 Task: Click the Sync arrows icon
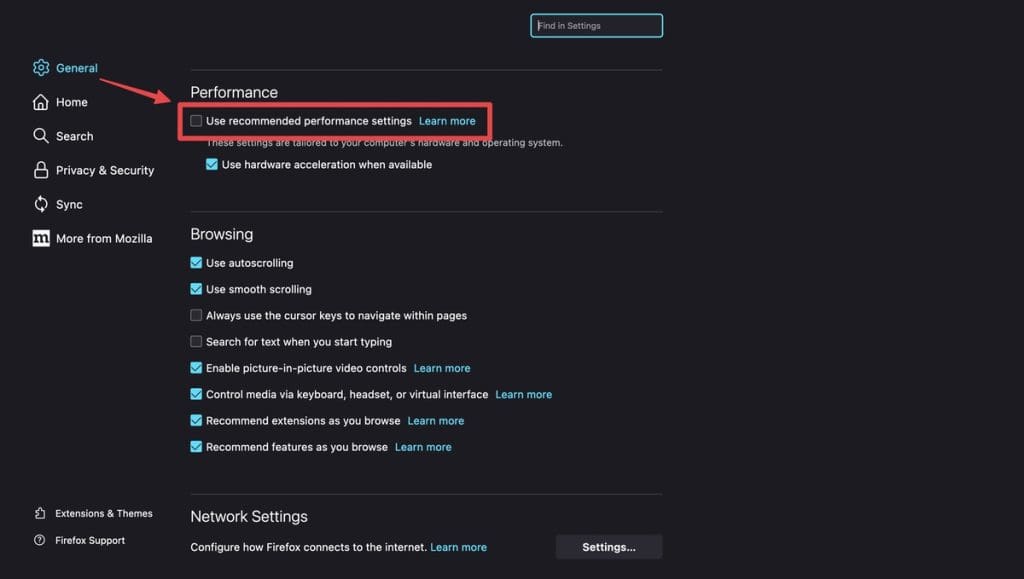(x=41, y=204)
